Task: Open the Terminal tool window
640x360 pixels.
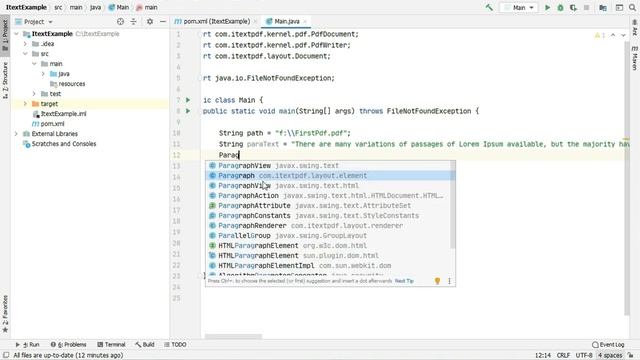Action: point(111,344)
